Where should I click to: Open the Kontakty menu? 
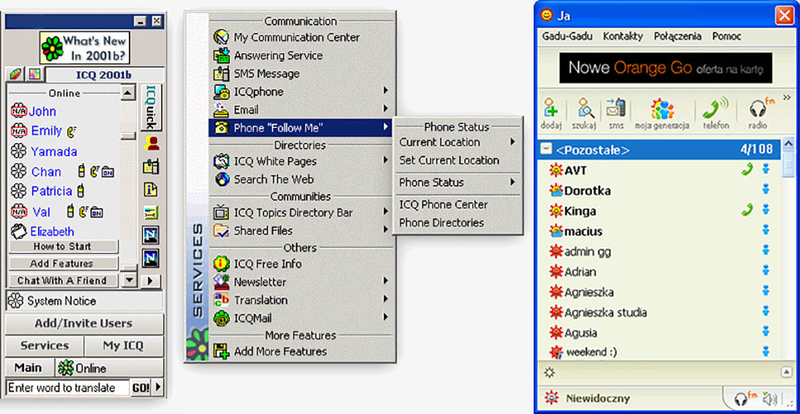coord(623,36)
